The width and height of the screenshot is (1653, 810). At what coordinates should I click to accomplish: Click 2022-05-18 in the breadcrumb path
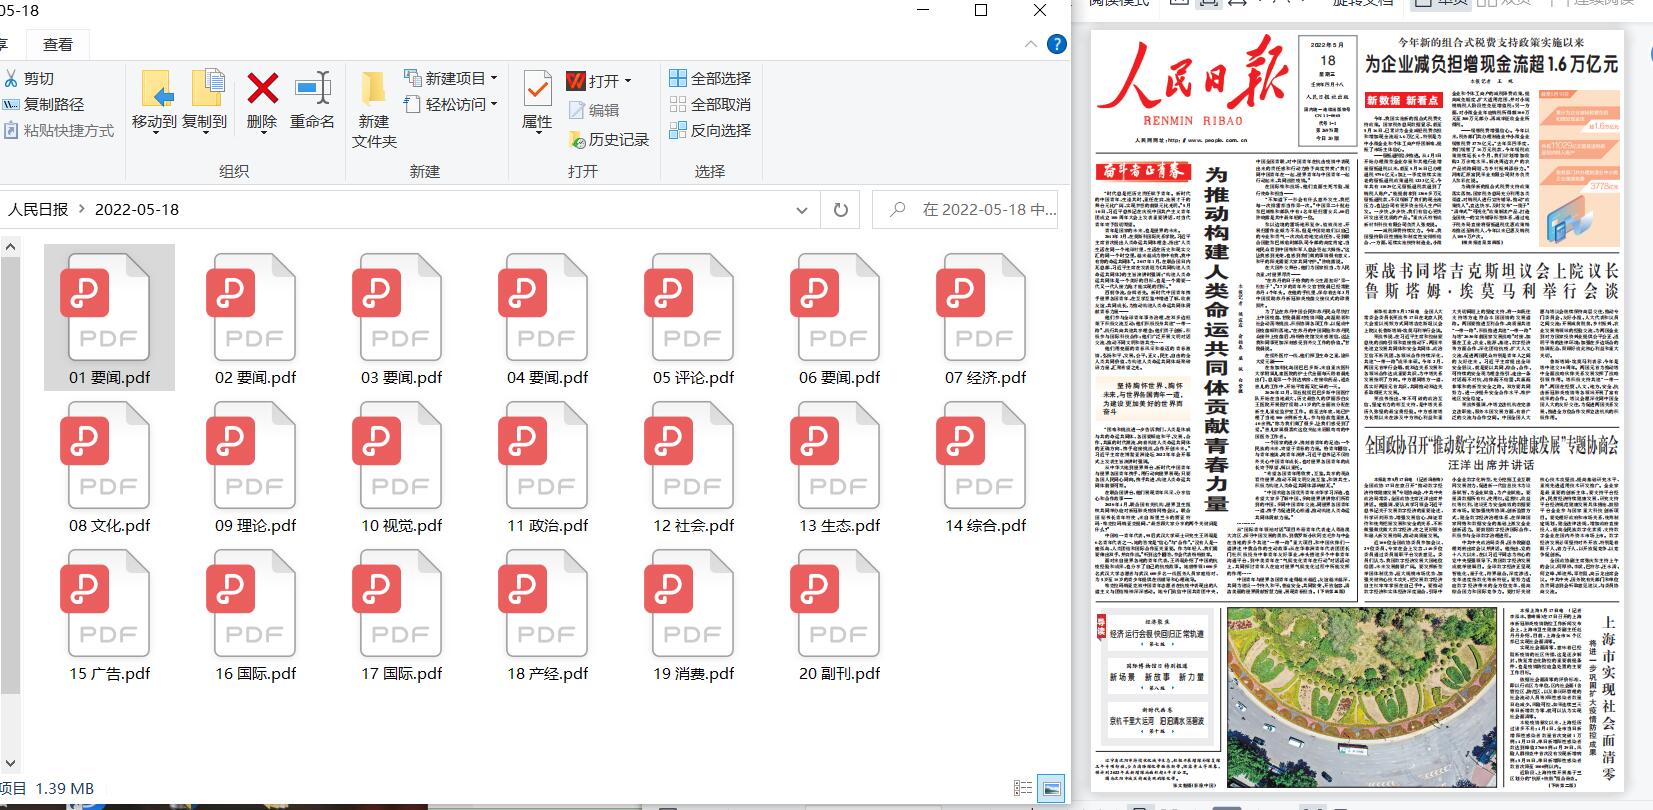[x=137, y=210]
